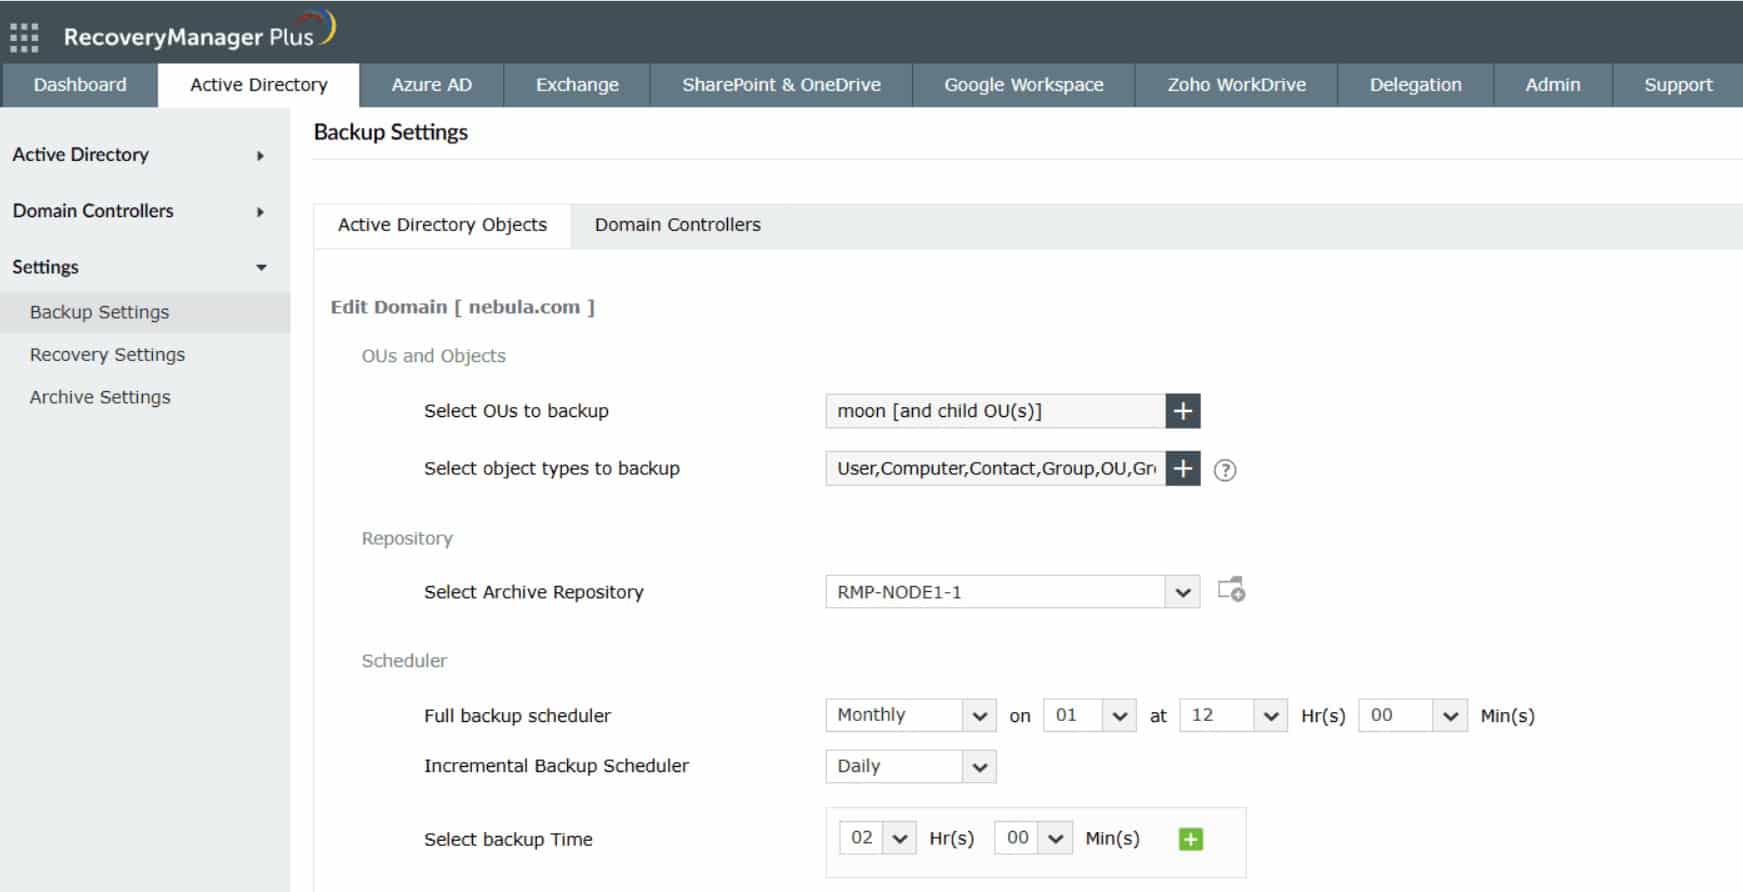This screenshot has height=892, width=1743.
Task: Open the Select Archive Repository dropdown
Action: 1012,592
